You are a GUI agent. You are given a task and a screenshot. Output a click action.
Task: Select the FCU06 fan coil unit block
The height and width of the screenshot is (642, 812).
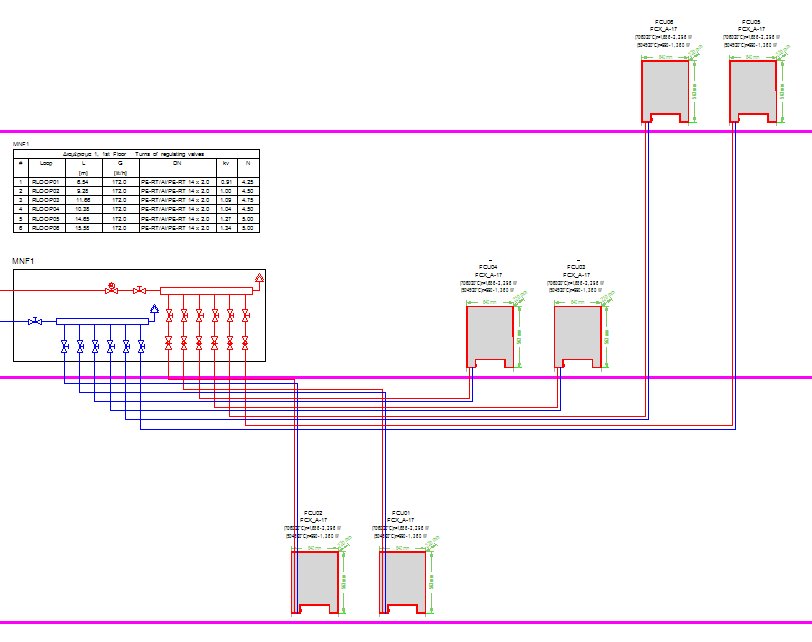[x=664, y=90]
